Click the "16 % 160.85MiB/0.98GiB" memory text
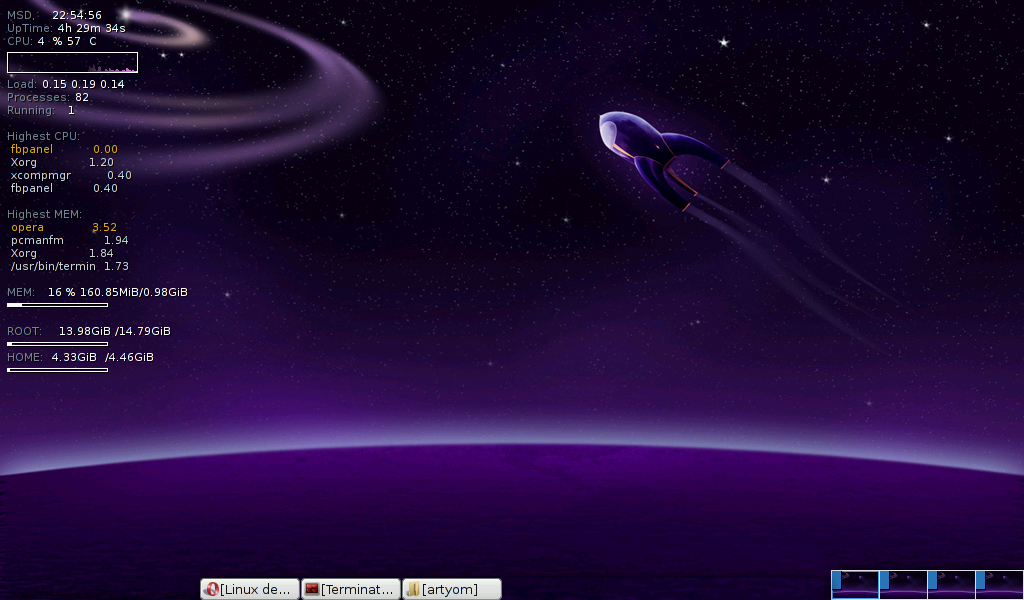This screenshot has width=1024, height=600. pyautogui.click(x=118, y=292)
